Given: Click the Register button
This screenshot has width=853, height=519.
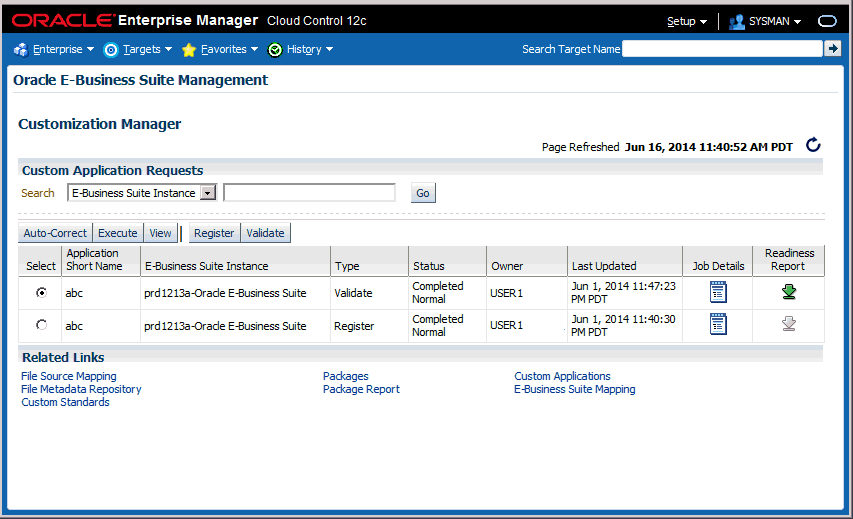Looking at the screenshot, I should pyautogui.click(x=214, y=233).
